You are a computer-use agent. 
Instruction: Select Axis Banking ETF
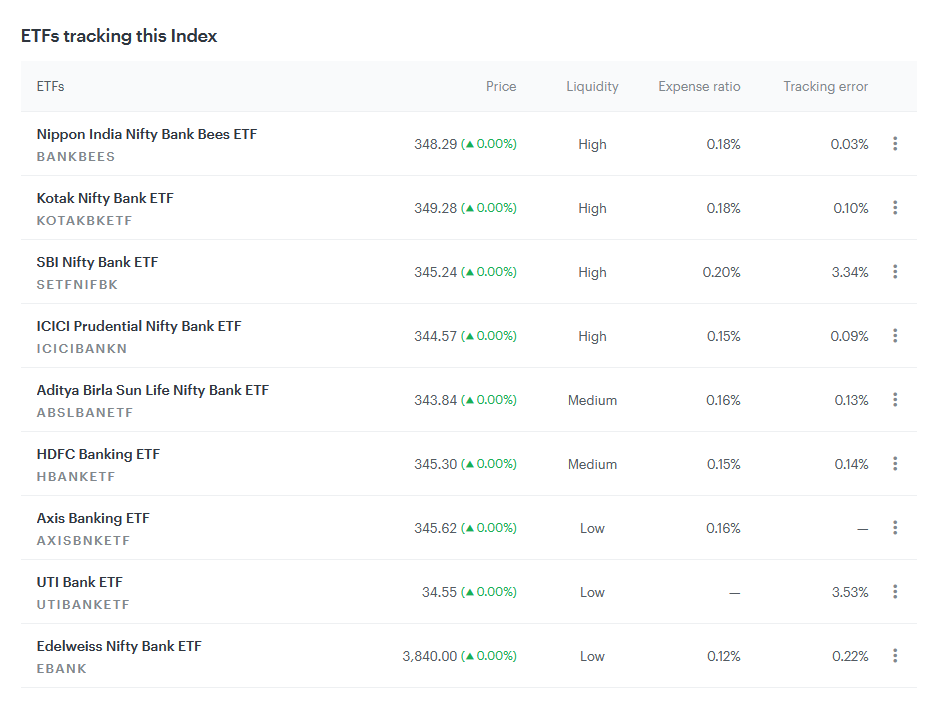(x=93, y=518)
